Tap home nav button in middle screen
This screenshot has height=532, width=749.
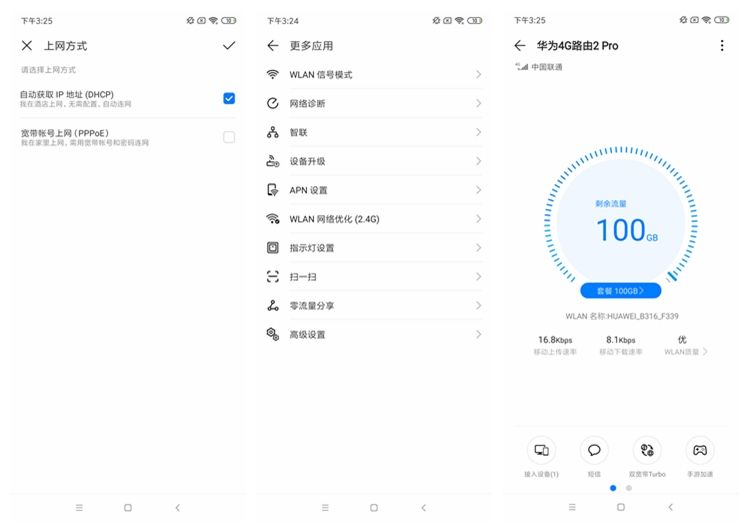[x=374, y=508]
